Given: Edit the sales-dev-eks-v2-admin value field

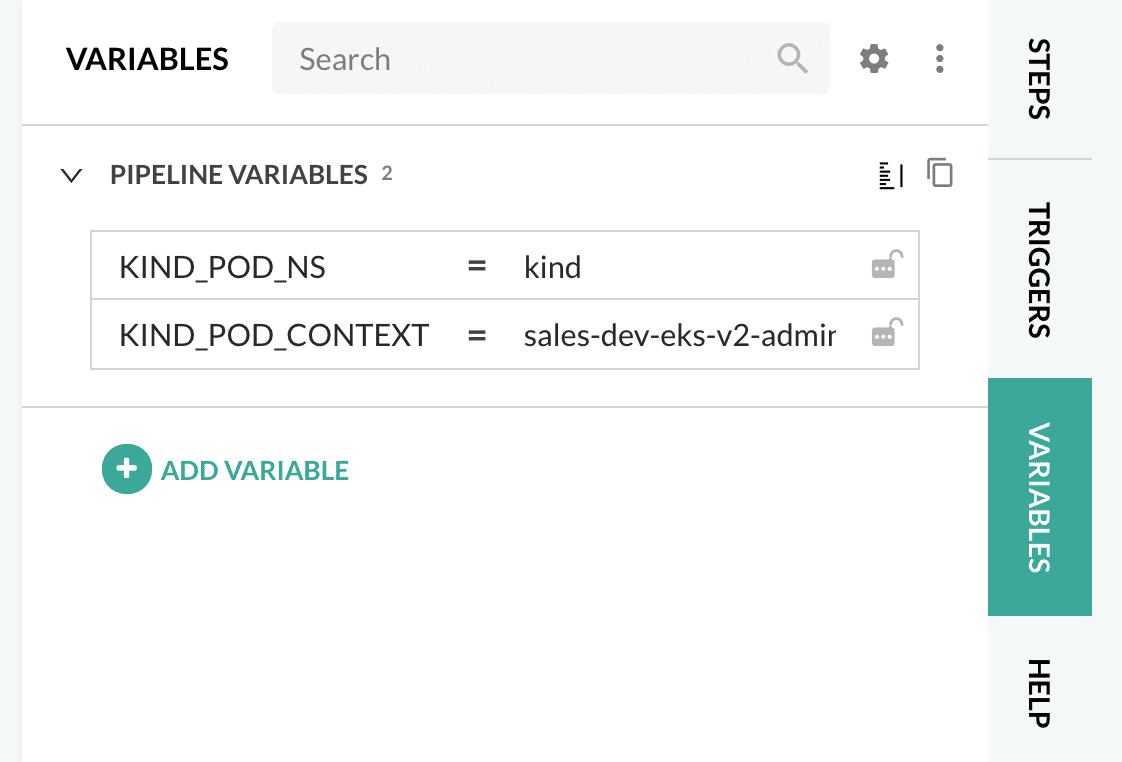Looking at the screenshot, I should pyautogui.click(x=680, y=335).
